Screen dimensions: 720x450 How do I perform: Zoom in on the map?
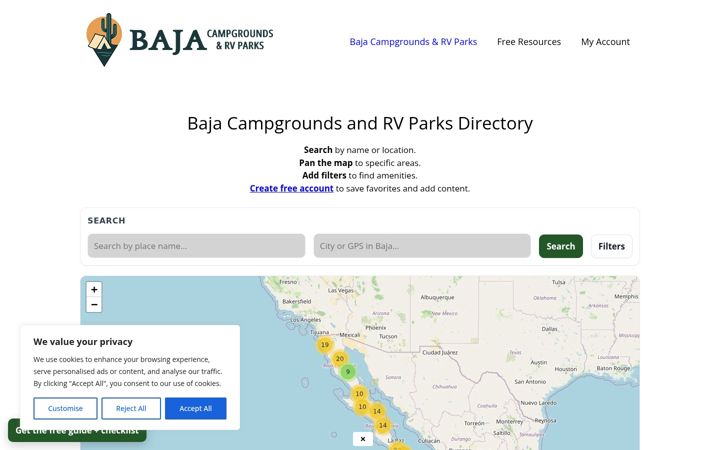94,289
